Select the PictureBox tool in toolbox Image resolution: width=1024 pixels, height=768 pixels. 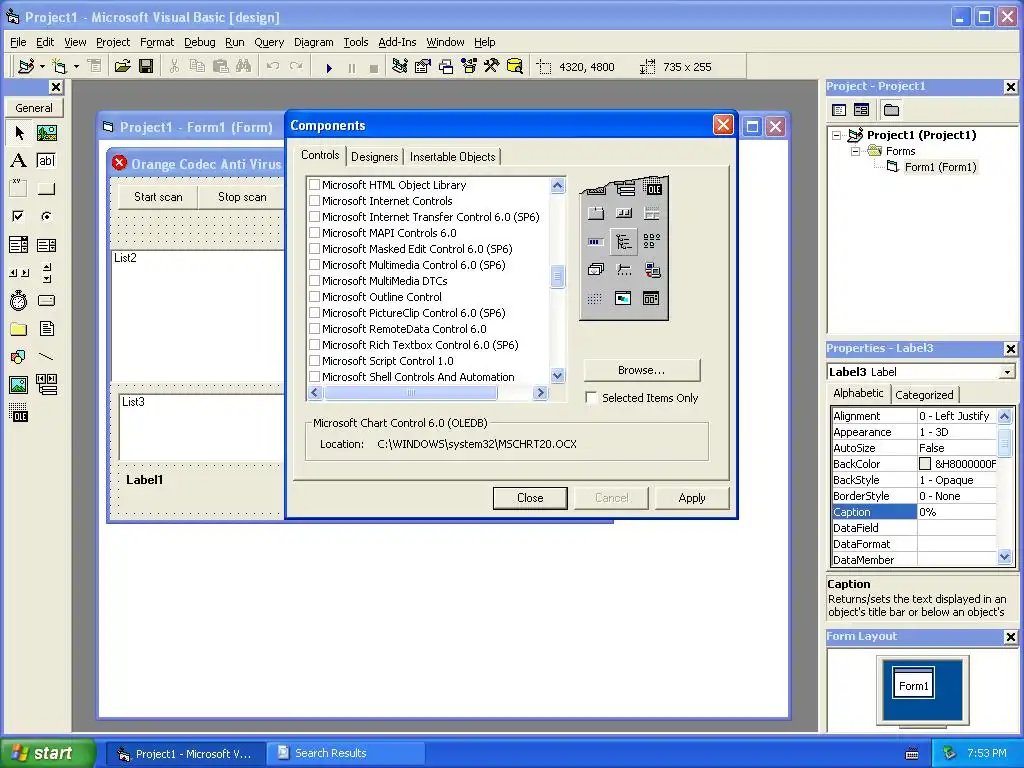(46, 133)
